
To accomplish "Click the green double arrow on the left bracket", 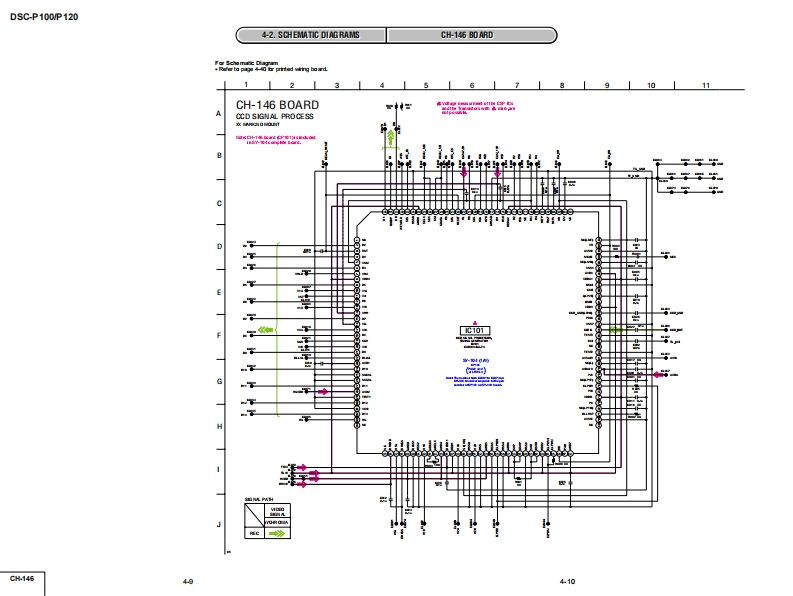I will pos(267,328).
